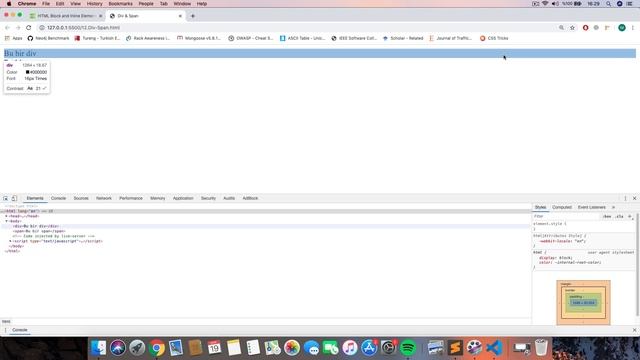Activate the inspect element picker icon
Image resolution: width=640 pixels, height=360 pixels.
tap(6, 198)
